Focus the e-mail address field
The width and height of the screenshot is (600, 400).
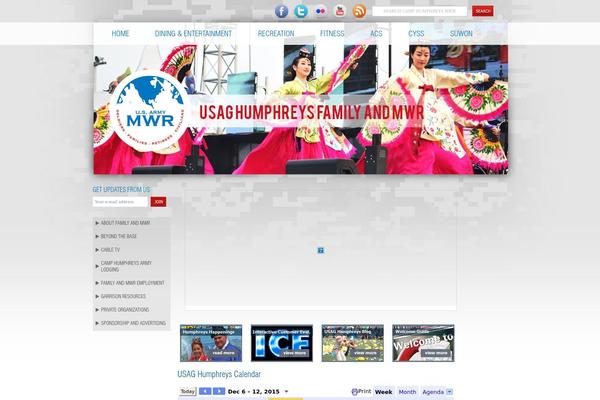(x=120, y=202)
